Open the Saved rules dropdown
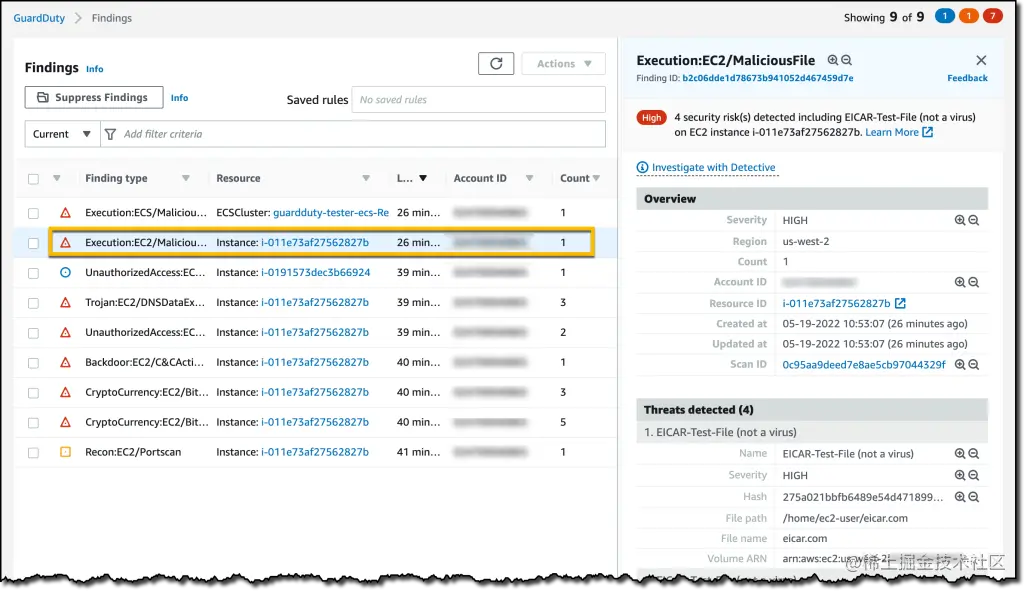Screen dimensions: 1024x591 click(478, 99)
